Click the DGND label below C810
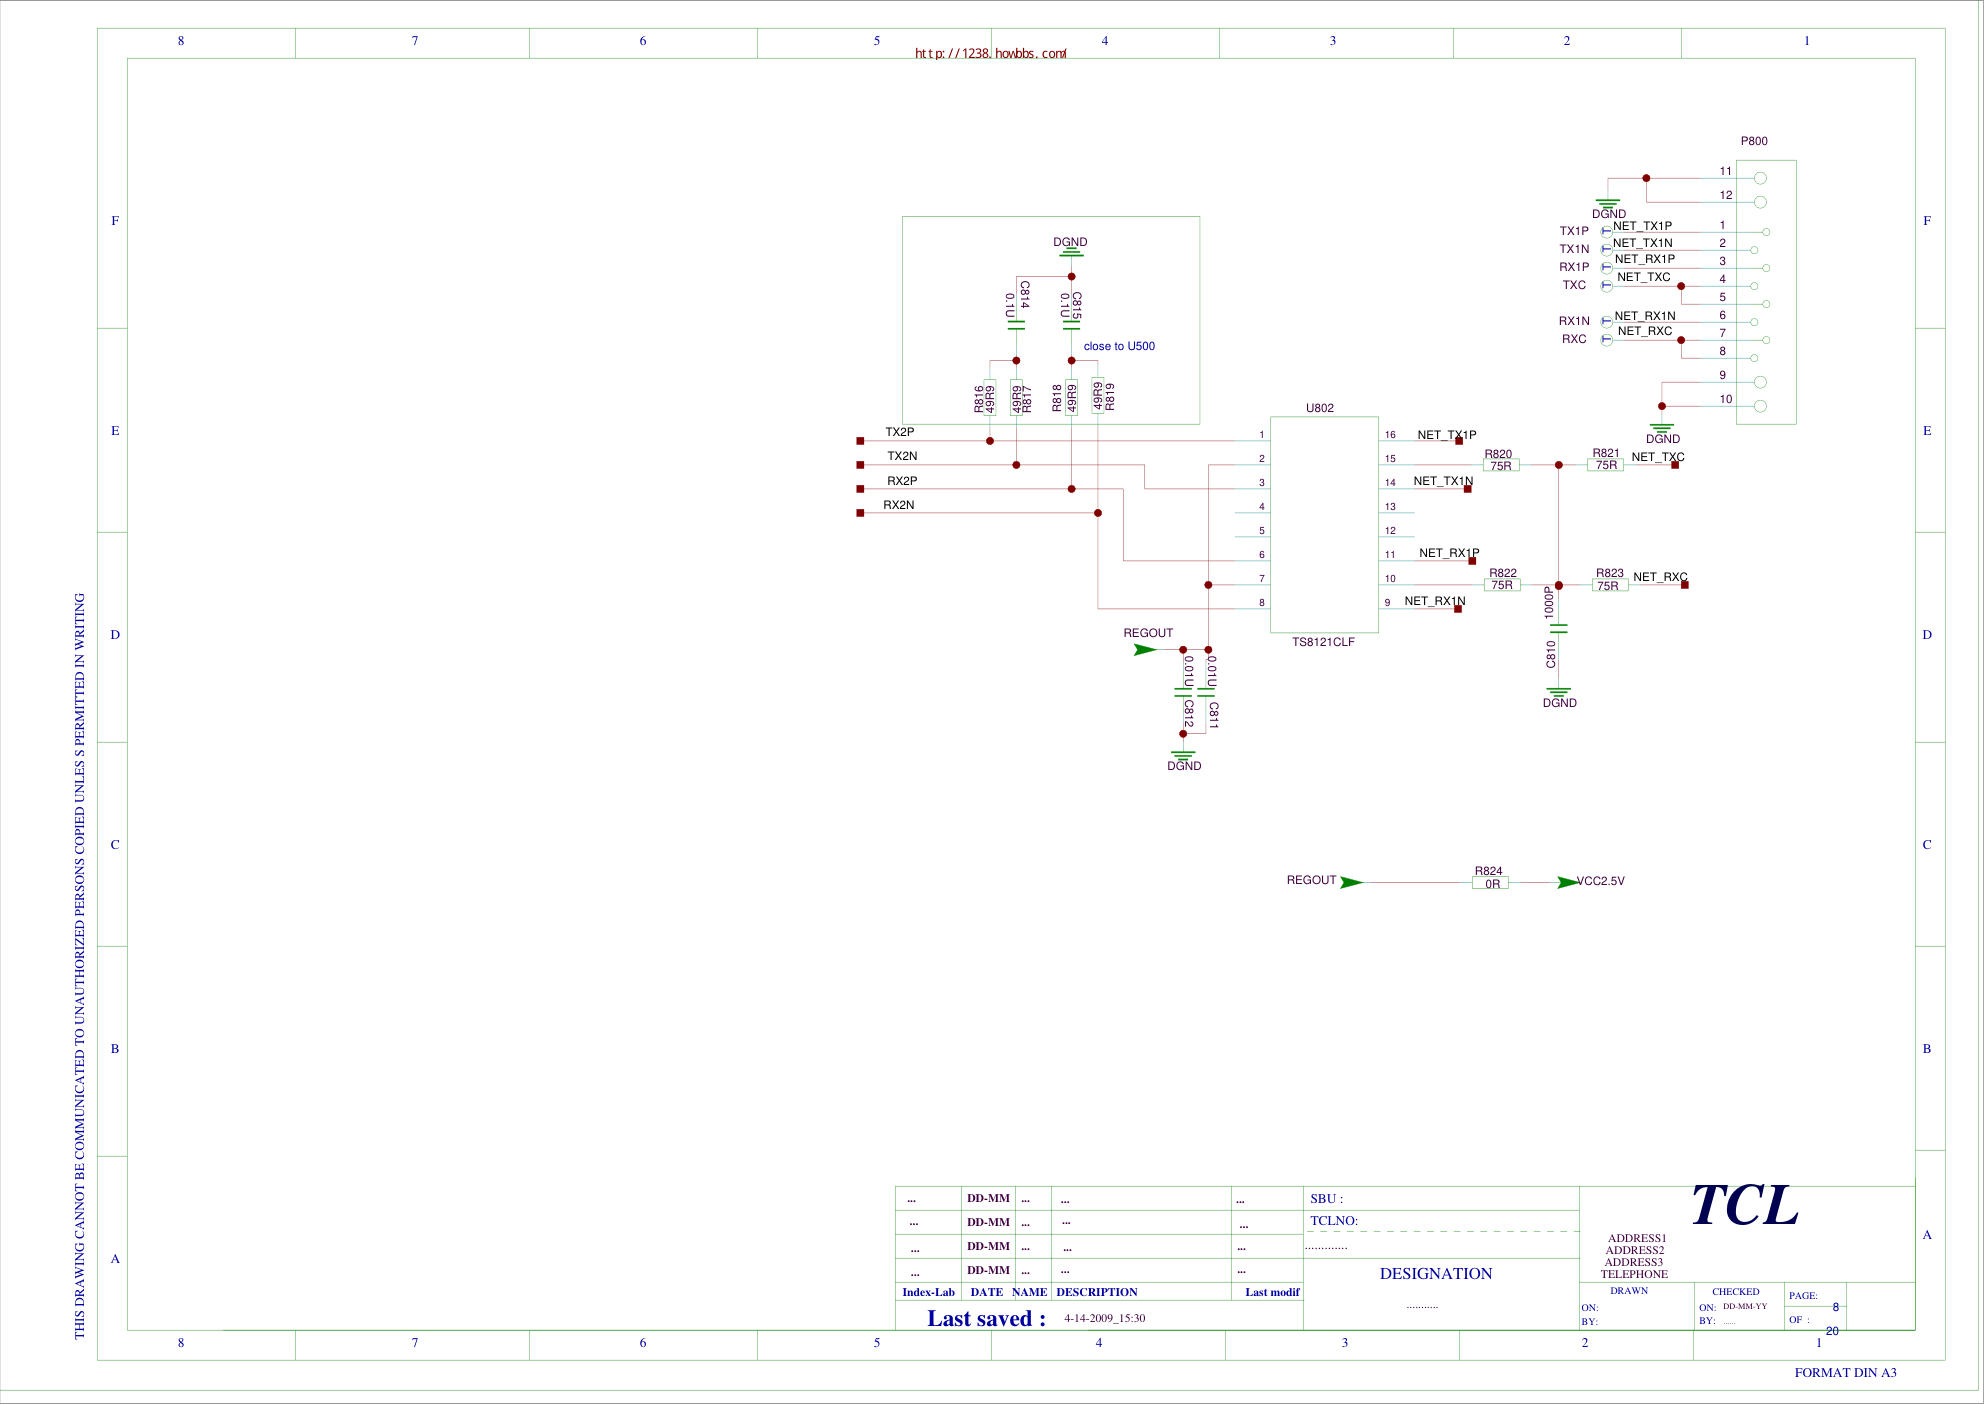1984x1404 pixels. click(x=1560, y=703)
